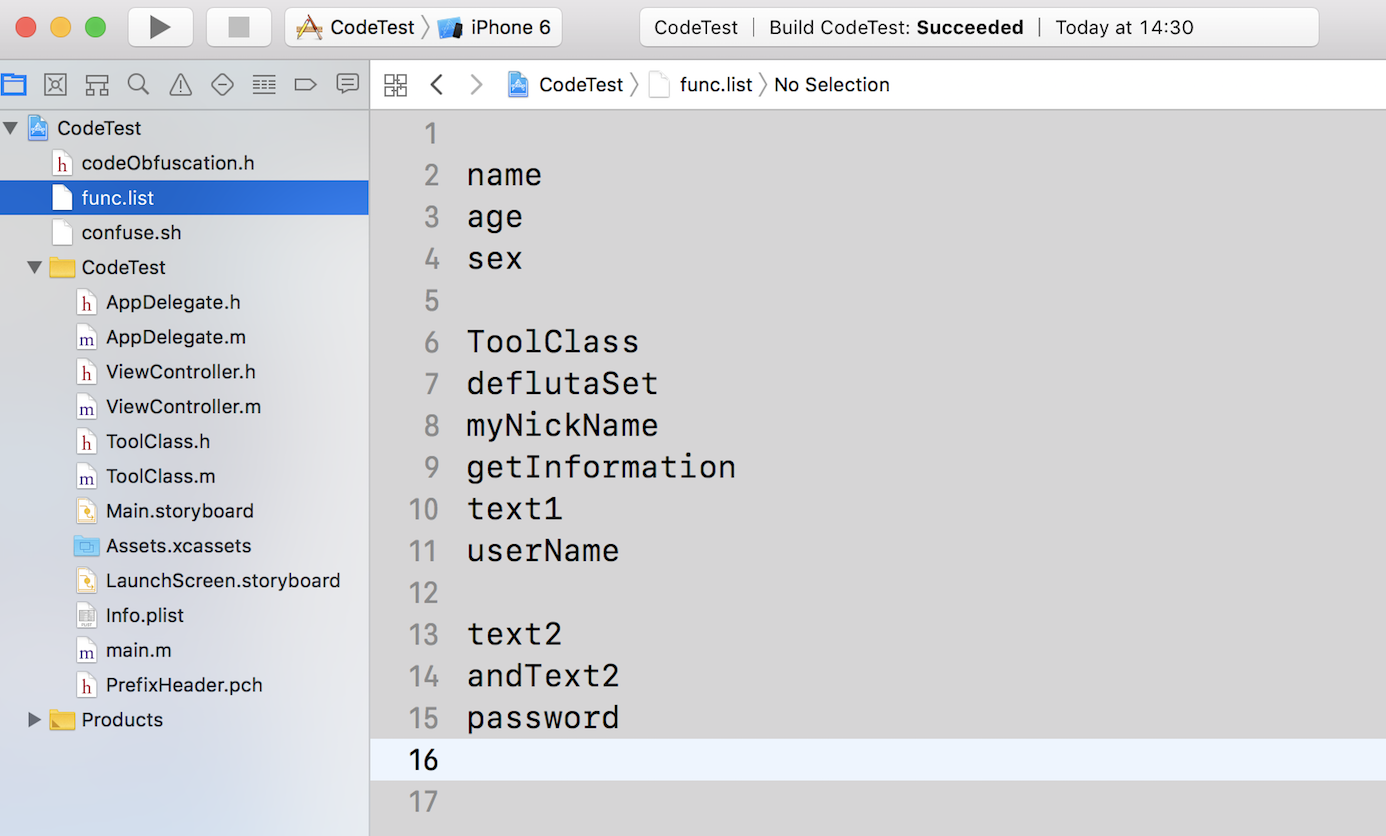Show the Issue navigator warning icon
Viewport: 1386px width, 836px height.
tap(180, 85)
